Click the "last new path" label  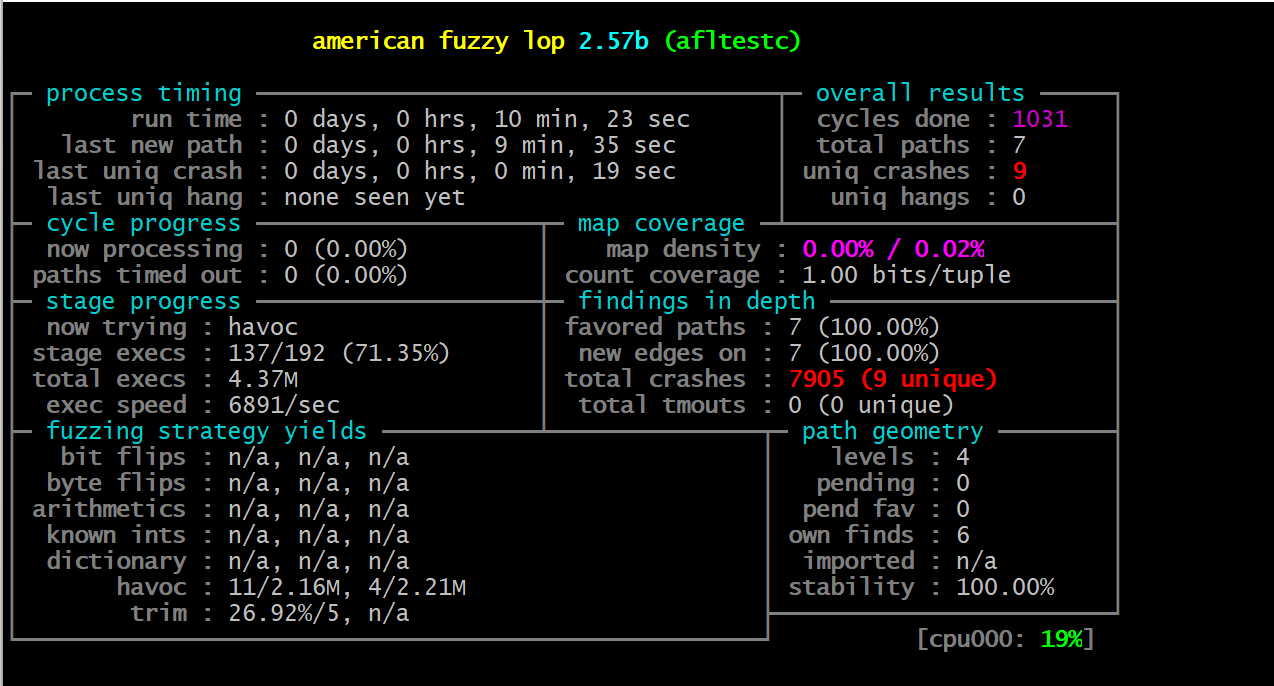coord(152,146)
